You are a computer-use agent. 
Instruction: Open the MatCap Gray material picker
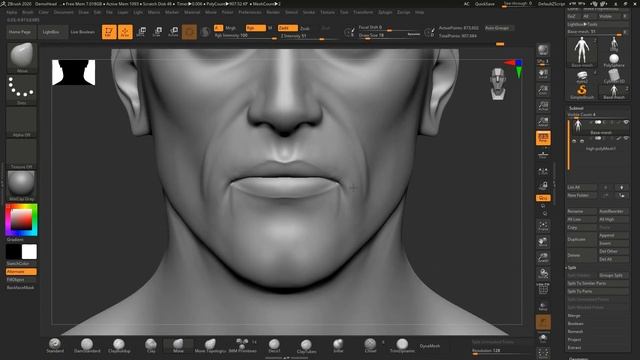point(22,186)
